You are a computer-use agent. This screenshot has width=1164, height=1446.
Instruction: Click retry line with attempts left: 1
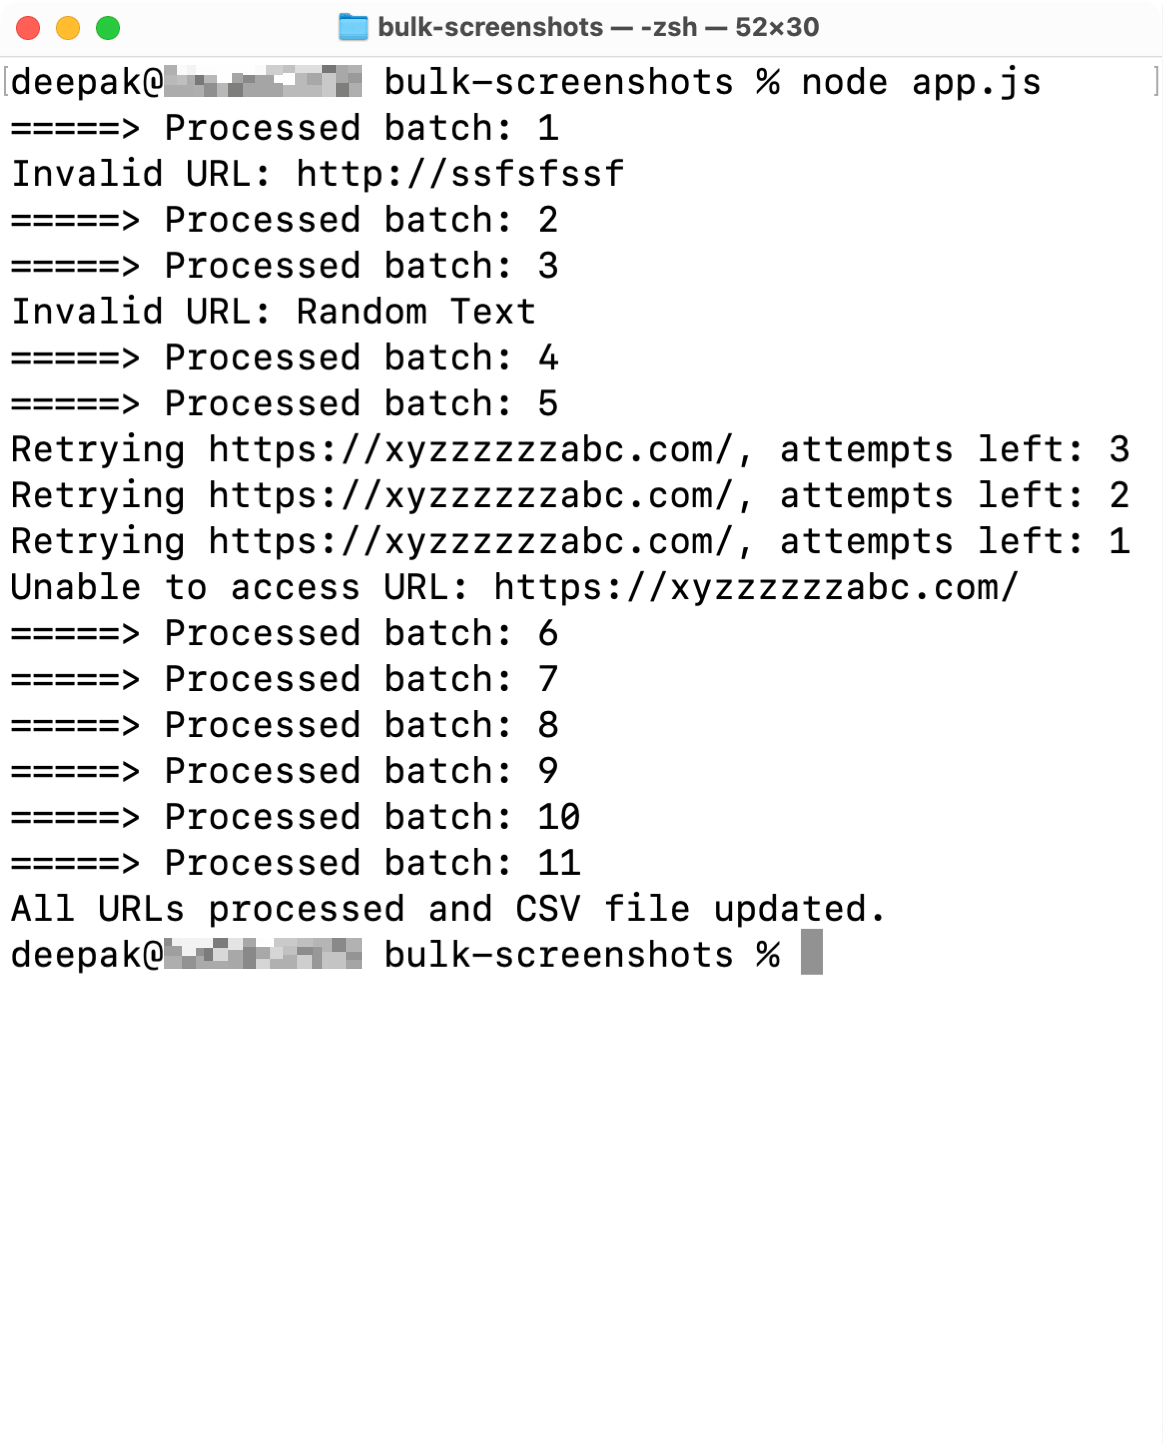point(570,542)
